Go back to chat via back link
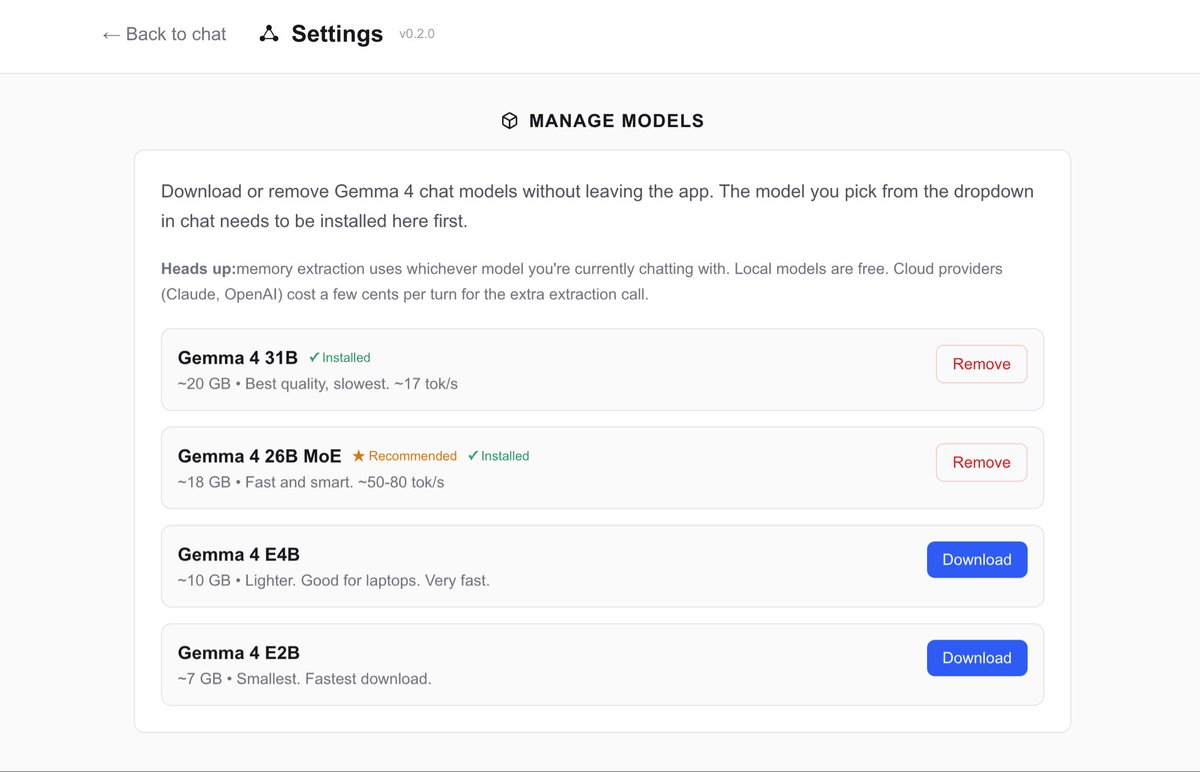Image resolution: width=1200 pixels, height=772 pixels. tap(165, 34)
